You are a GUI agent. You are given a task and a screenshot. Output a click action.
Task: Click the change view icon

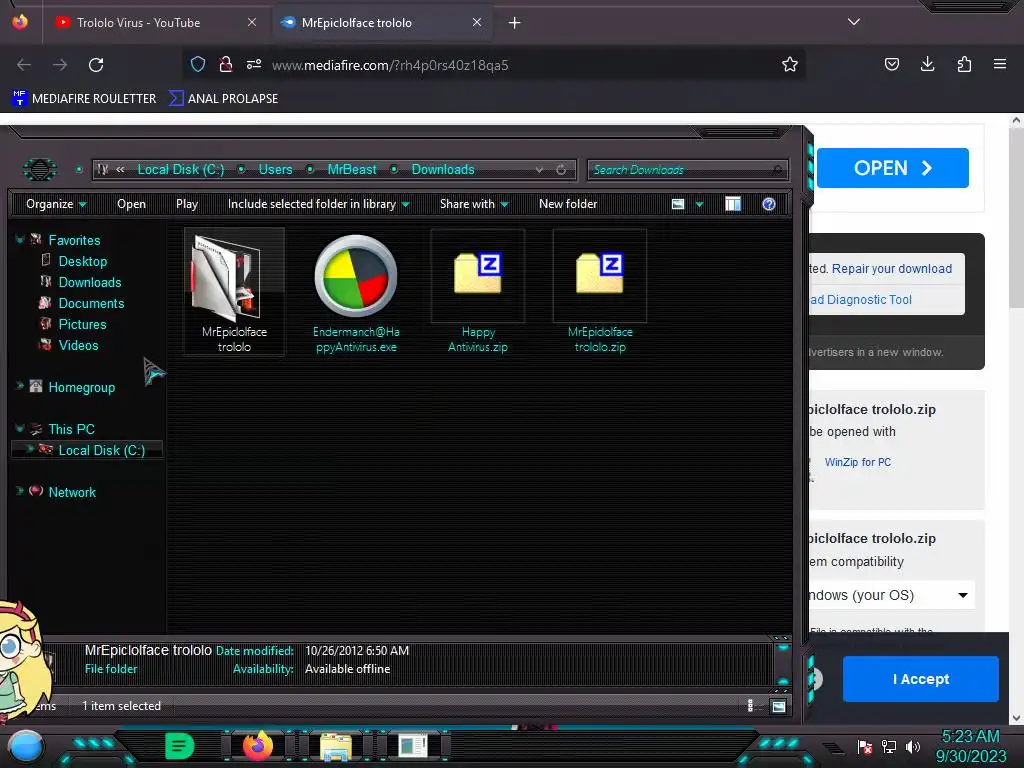click(x=678, y=204)
